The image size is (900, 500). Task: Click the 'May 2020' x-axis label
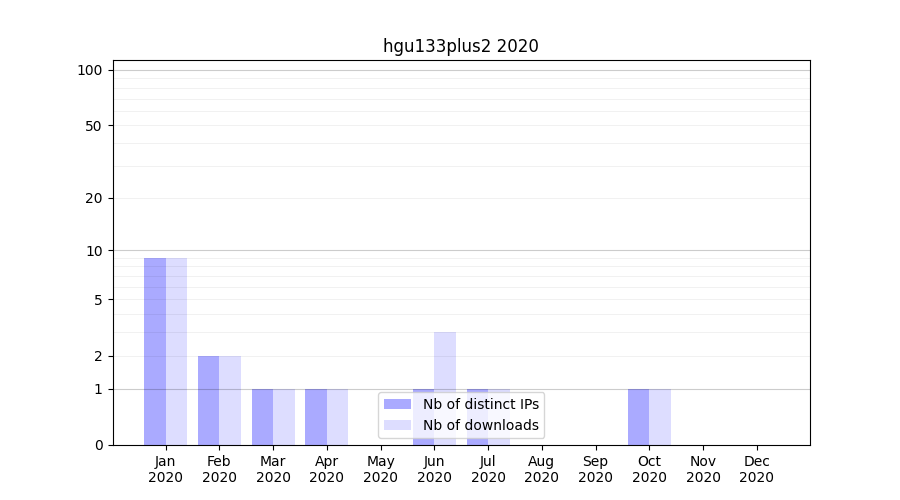[380, 469]
